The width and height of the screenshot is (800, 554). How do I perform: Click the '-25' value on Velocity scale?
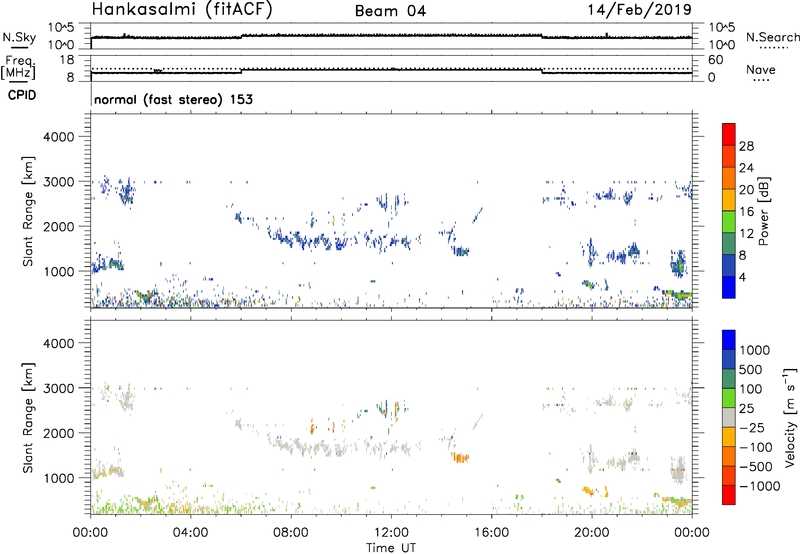click(x=752, y=427)
